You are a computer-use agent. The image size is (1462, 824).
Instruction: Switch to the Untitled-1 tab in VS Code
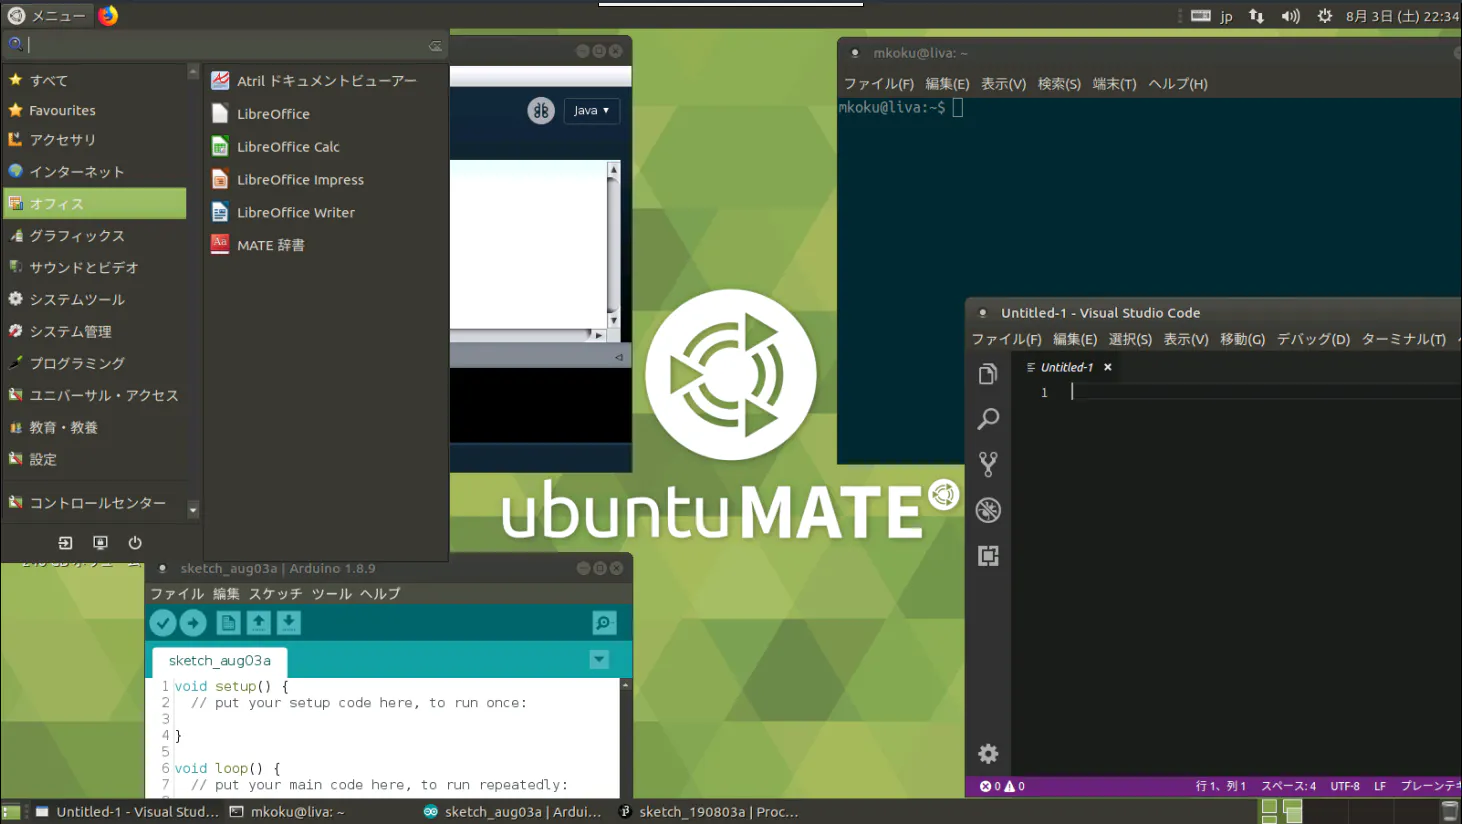(x=1068, y=366)
